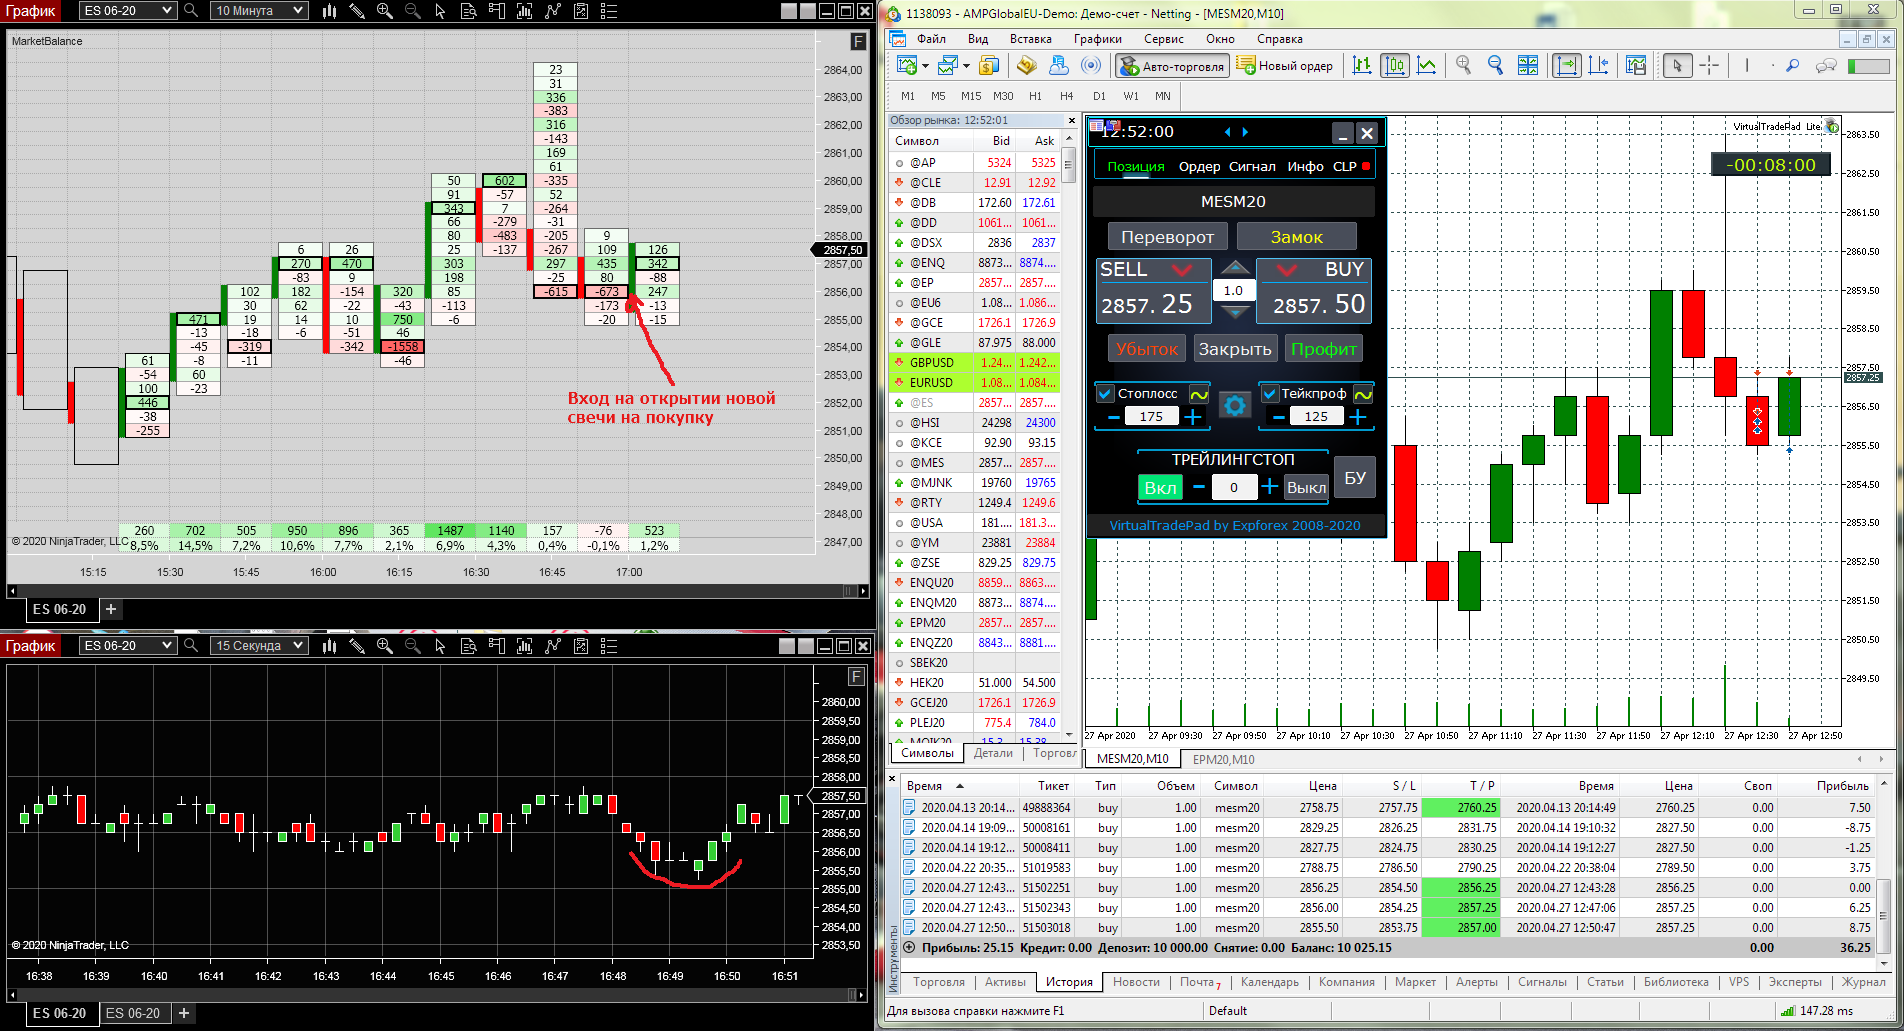Image resolution: width=1904 pixels, height=1031 pixels.
Task: Click the F button on MarketBalance chart
Action: tap(858, 41)
